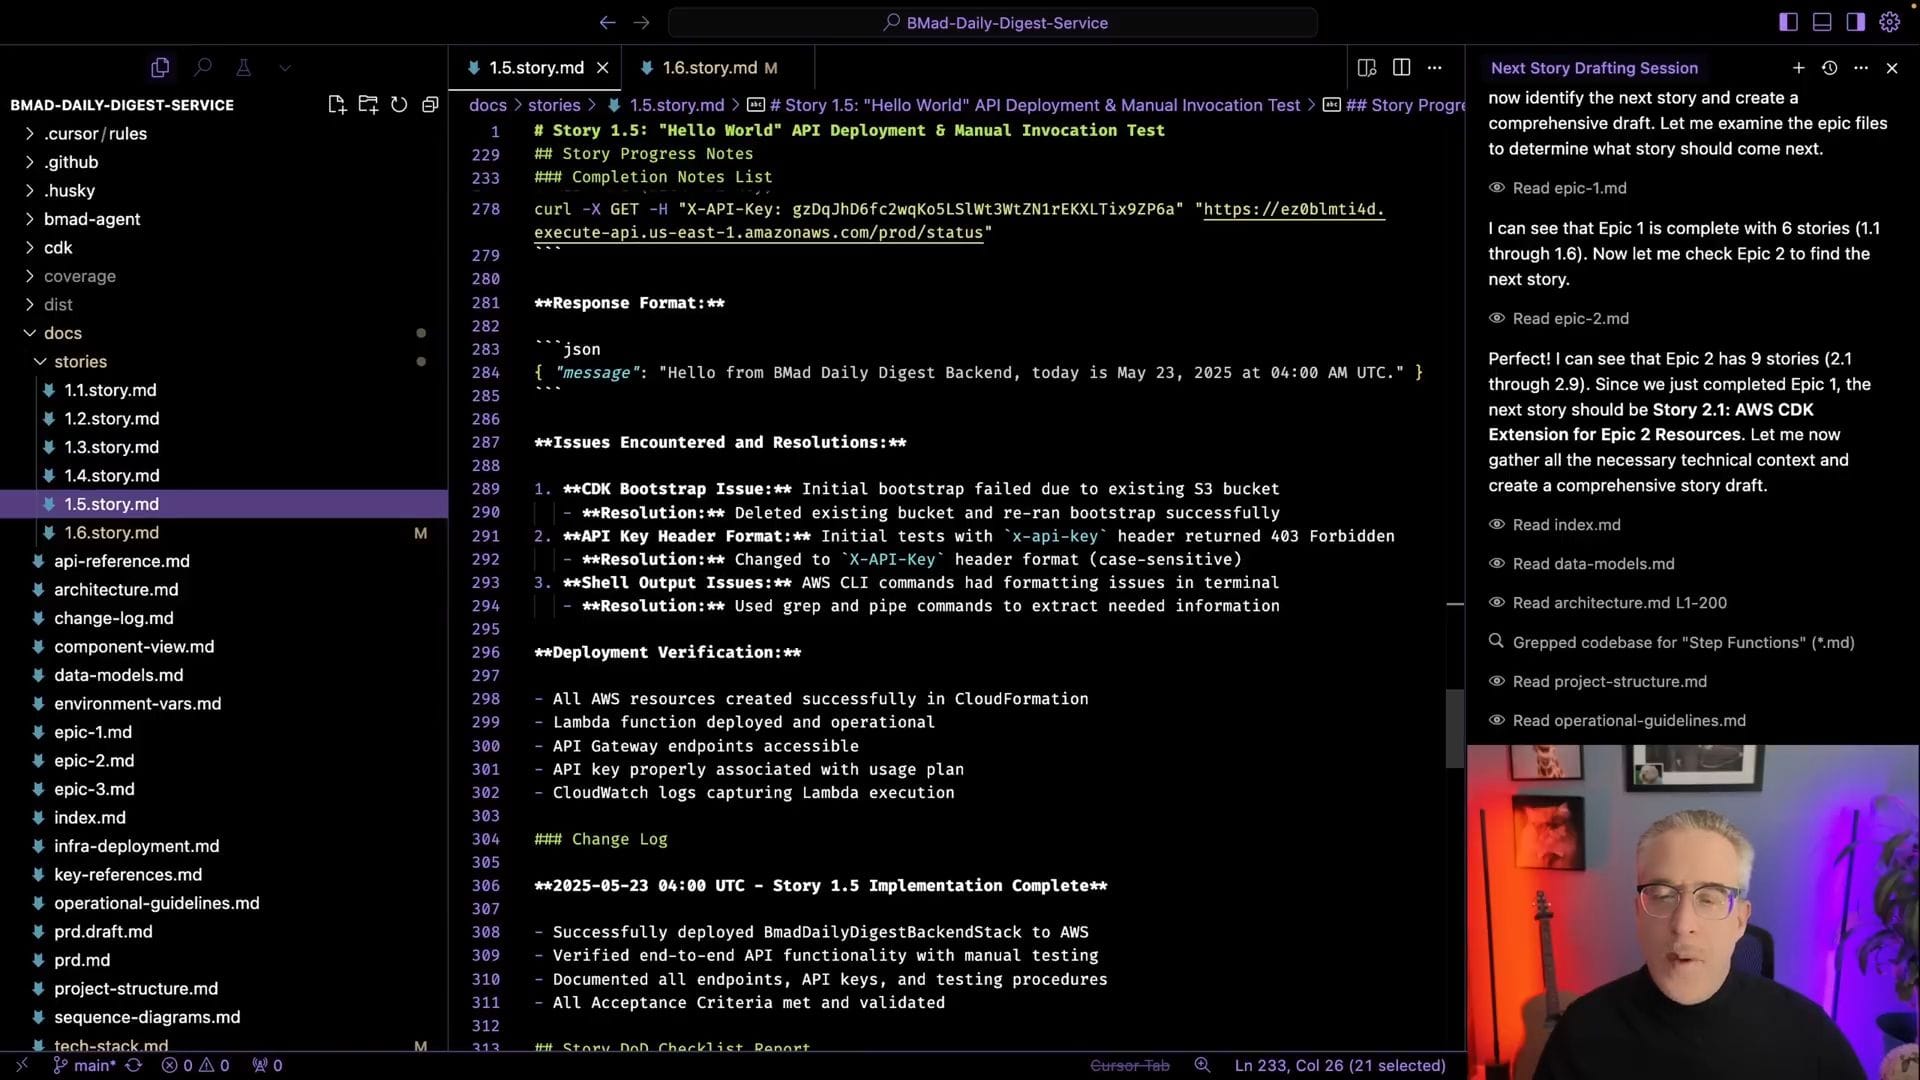
Task: Switch to the 1.6.story.md tab
Action: pos(709,68)
